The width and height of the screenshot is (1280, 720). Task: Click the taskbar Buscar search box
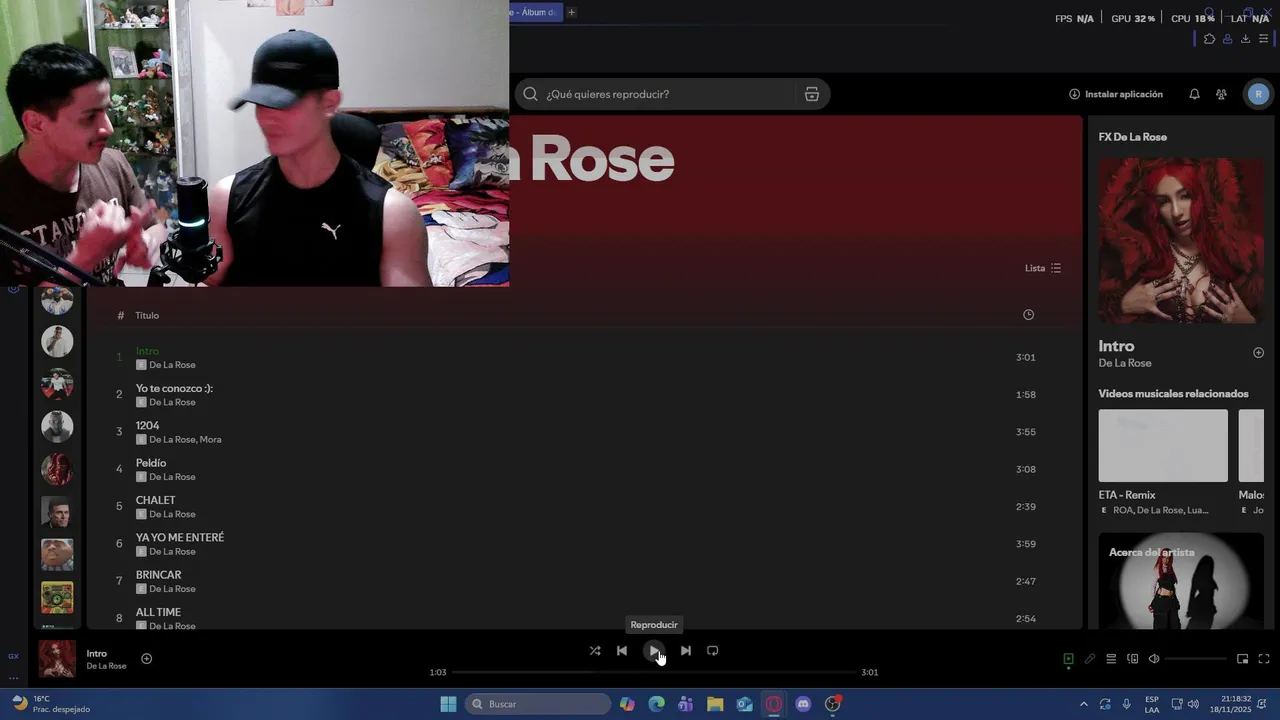pos(538,704)
